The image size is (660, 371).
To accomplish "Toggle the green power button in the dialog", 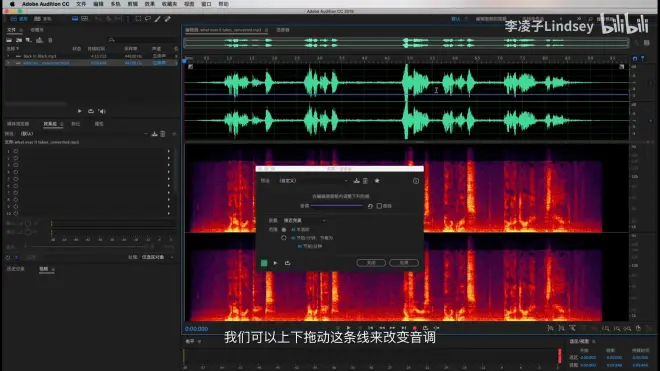I will click(264, 263).
